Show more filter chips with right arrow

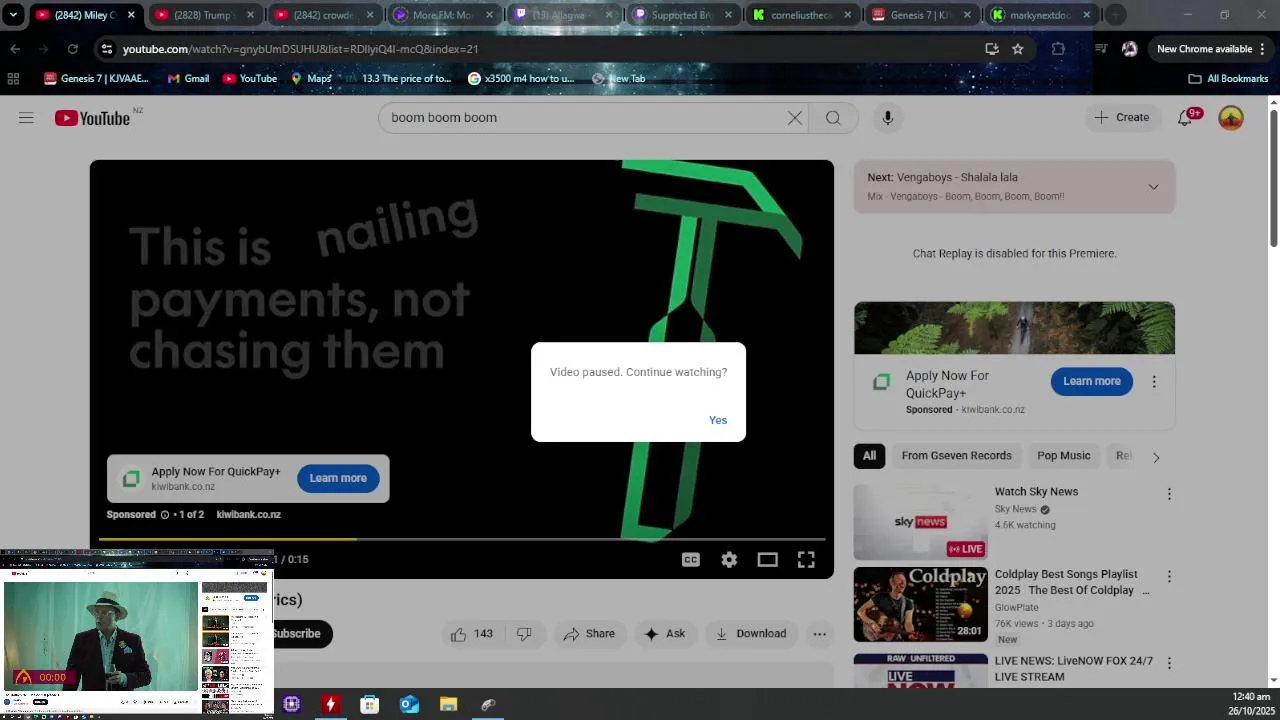click(x=1156, y=457)
